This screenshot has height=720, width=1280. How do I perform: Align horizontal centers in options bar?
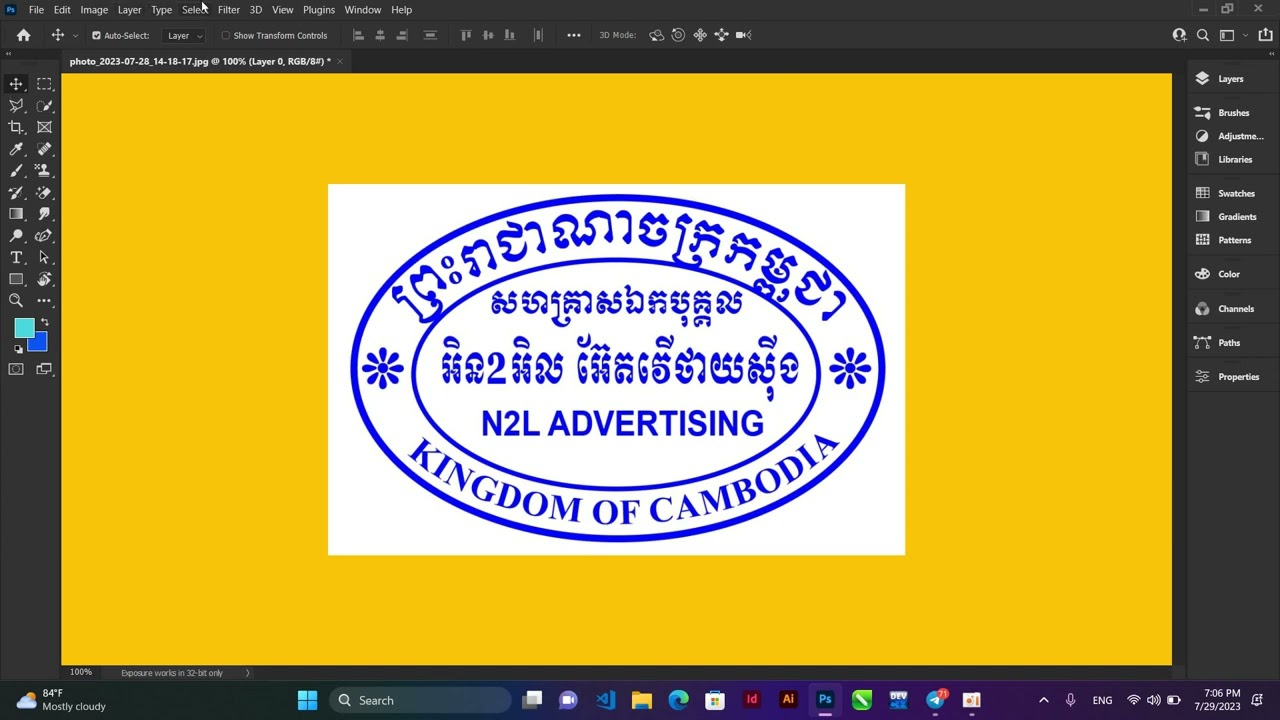coord(380,35)
